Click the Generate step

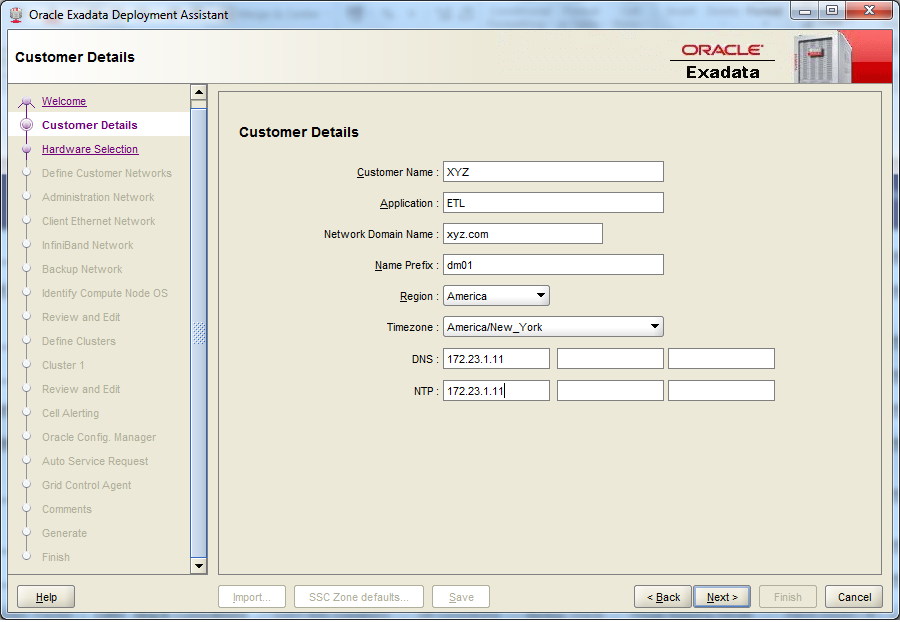point(64,534)
